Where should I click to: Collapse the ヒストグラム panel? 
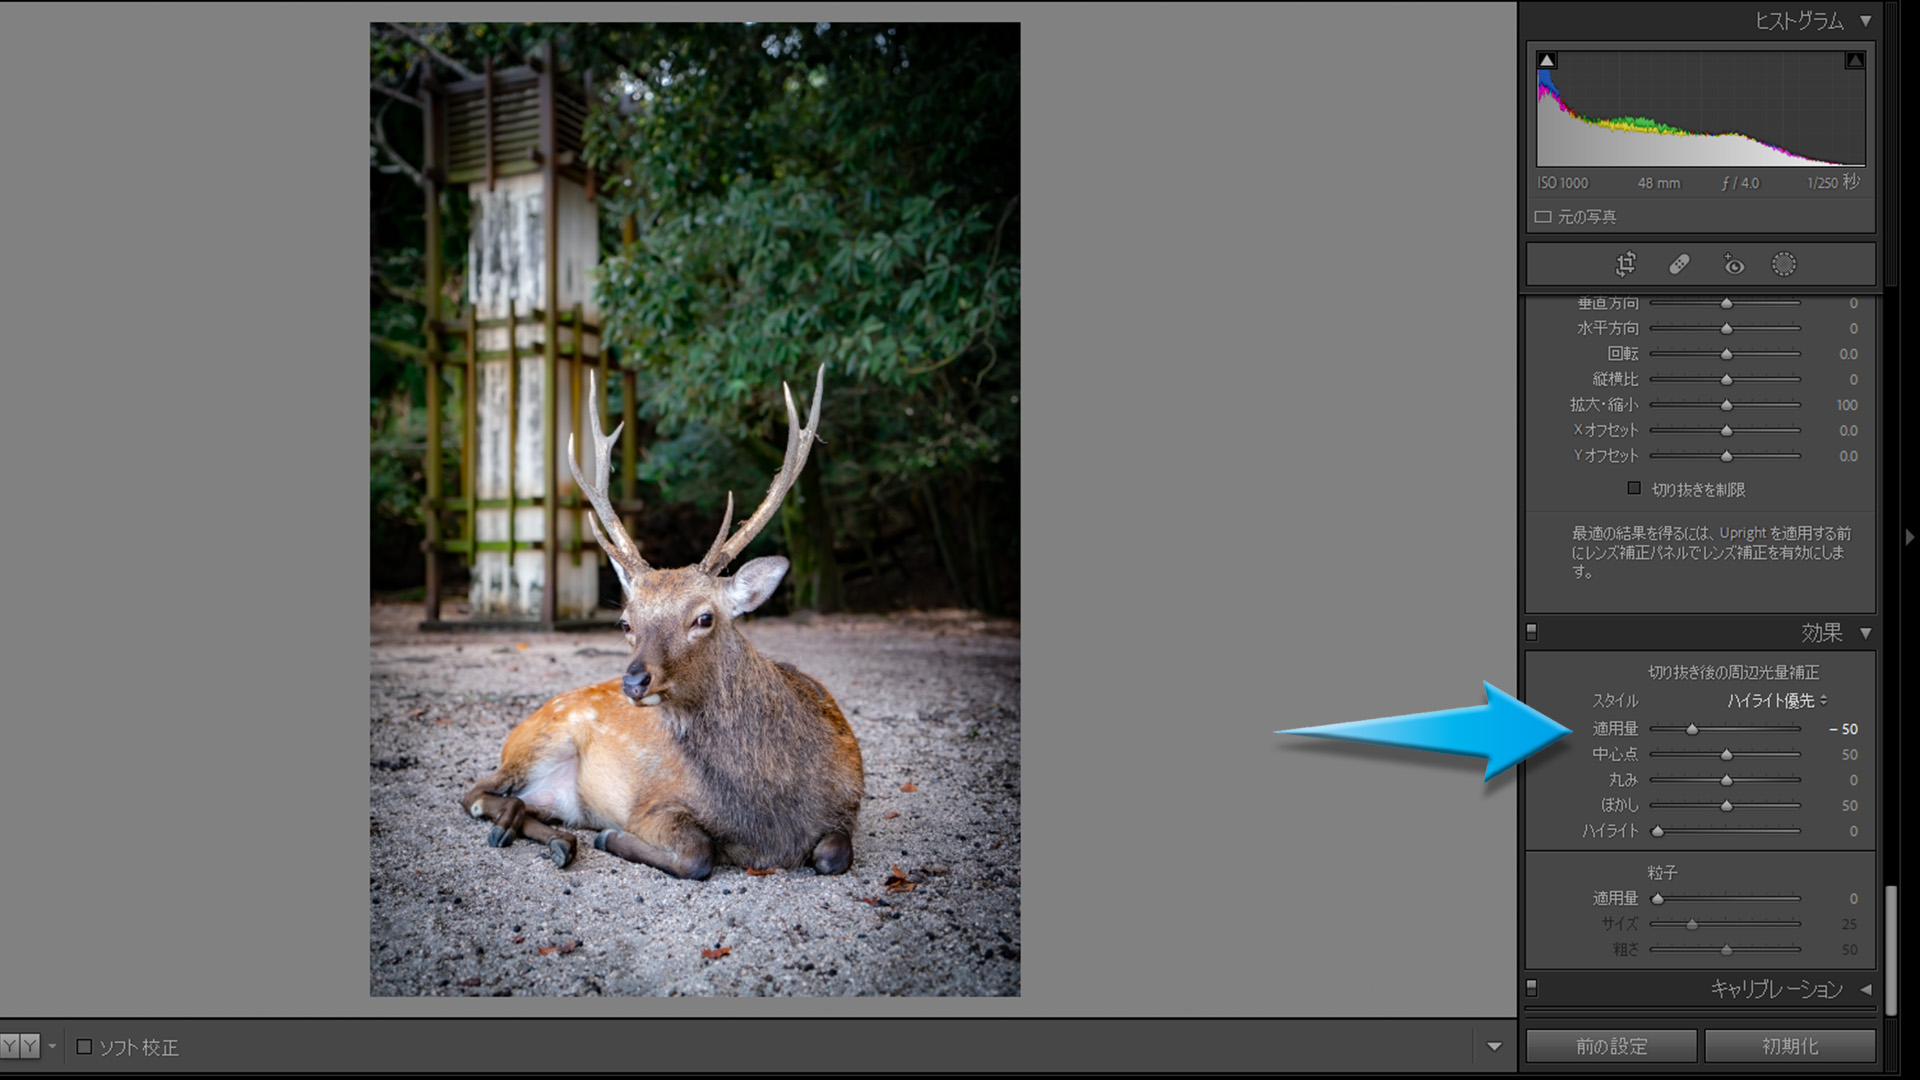[1865, 21]
